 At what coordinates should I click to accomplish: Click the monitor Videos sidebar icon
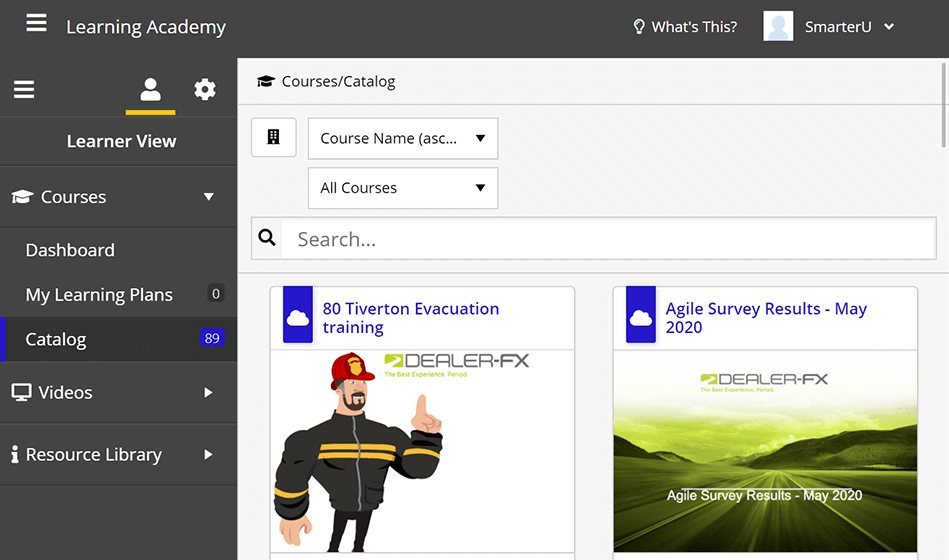[21, 392]
